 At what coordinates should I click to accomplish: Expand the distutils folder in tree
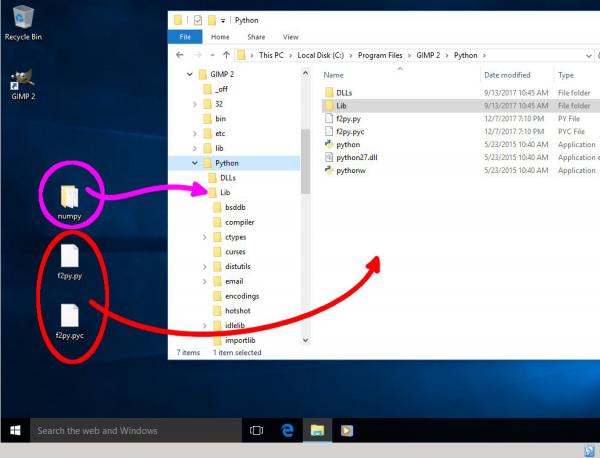click(205, 266)
